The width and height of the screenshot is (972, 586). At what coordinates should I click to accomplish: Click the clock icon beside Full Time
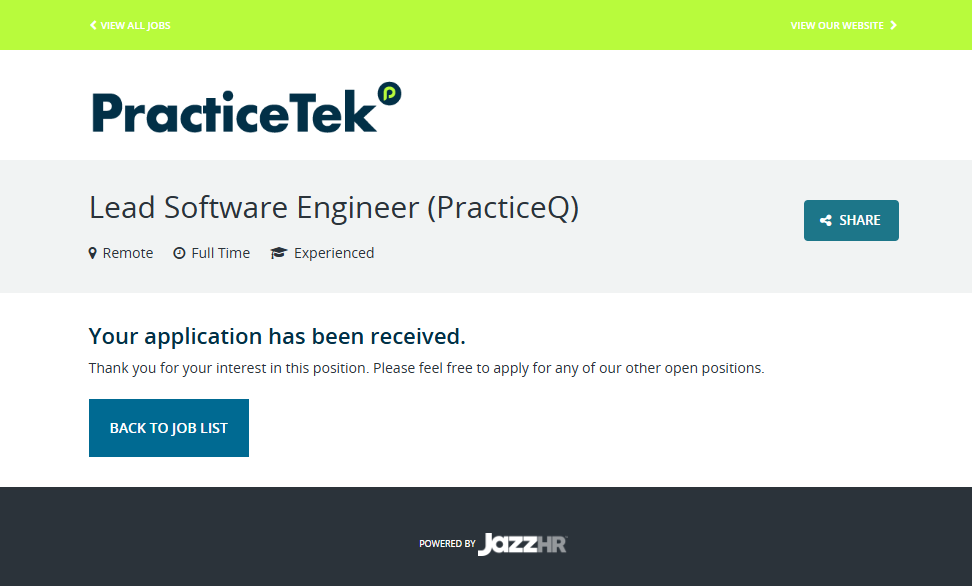coord(179,253)
